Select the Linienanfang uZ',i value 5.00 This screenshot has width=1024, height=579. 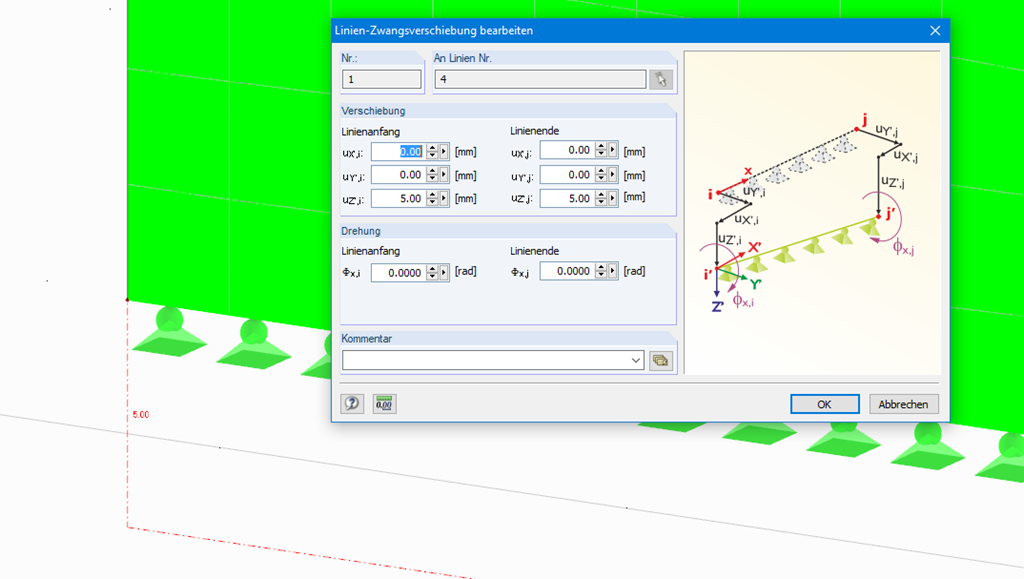[398, 198]
